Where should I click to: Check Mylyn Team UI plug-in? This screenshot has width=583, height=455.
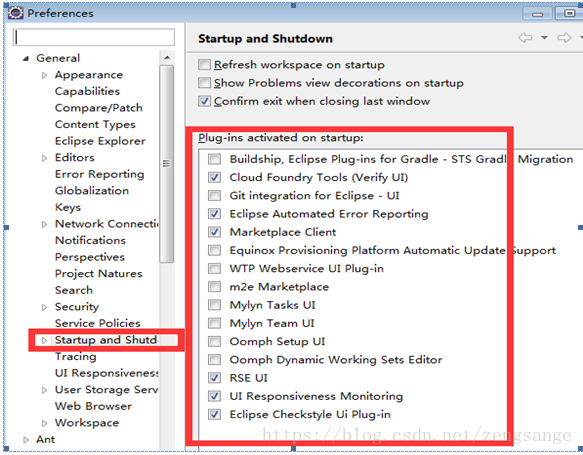[214, 323]
